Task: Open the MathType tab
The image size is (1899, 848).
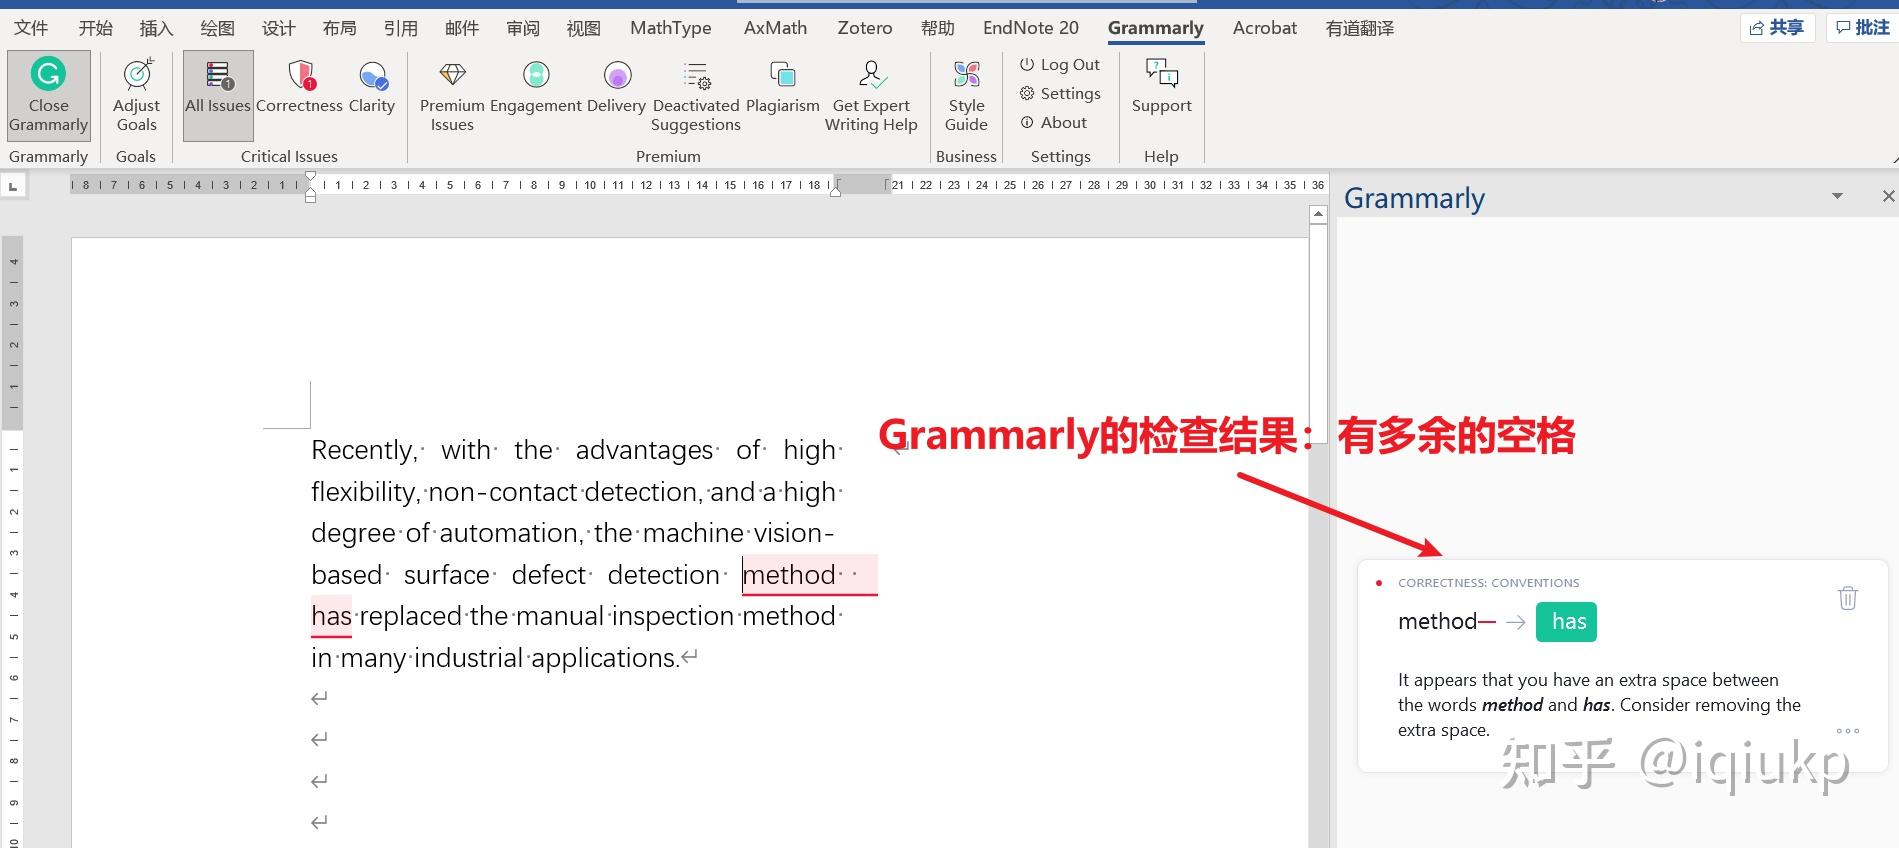Action: click(670, 28)
